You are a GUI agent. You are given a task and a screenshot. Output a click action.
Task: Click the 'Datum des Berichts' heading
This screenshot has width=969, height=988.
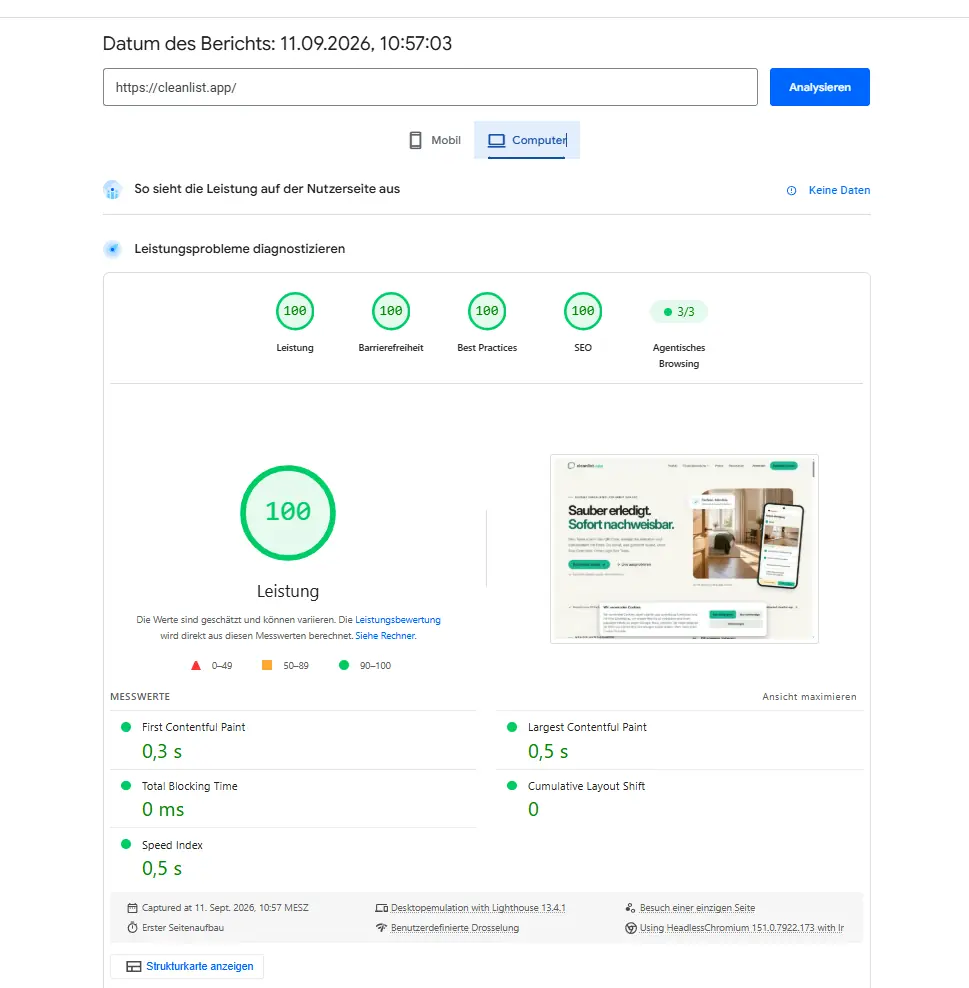tap(277, 43)
